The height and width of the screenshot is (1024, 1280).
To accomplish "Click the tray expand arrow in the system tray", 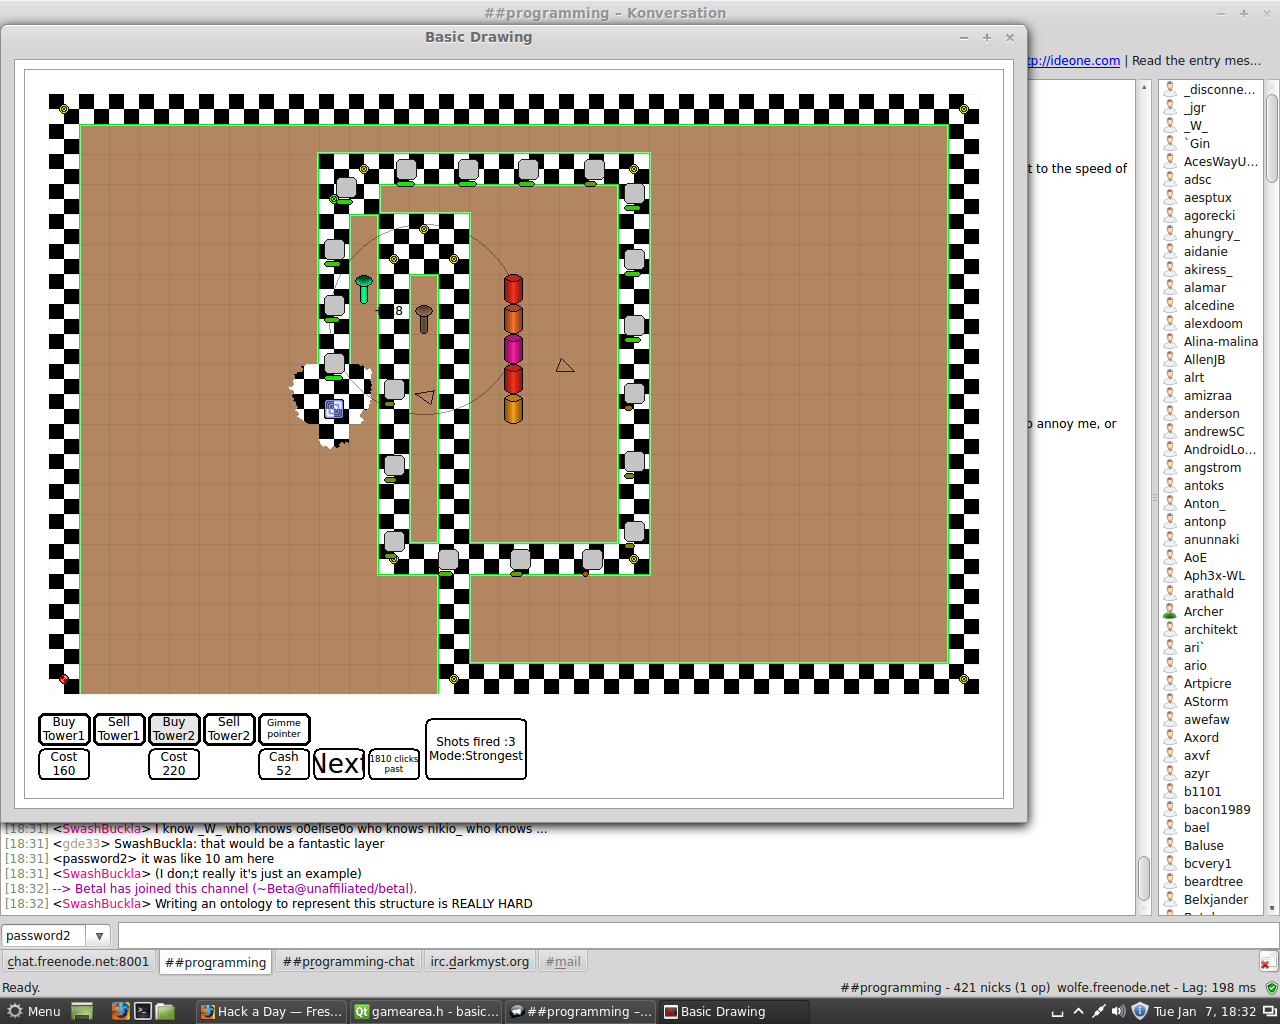I will tap(1078, 1011).
